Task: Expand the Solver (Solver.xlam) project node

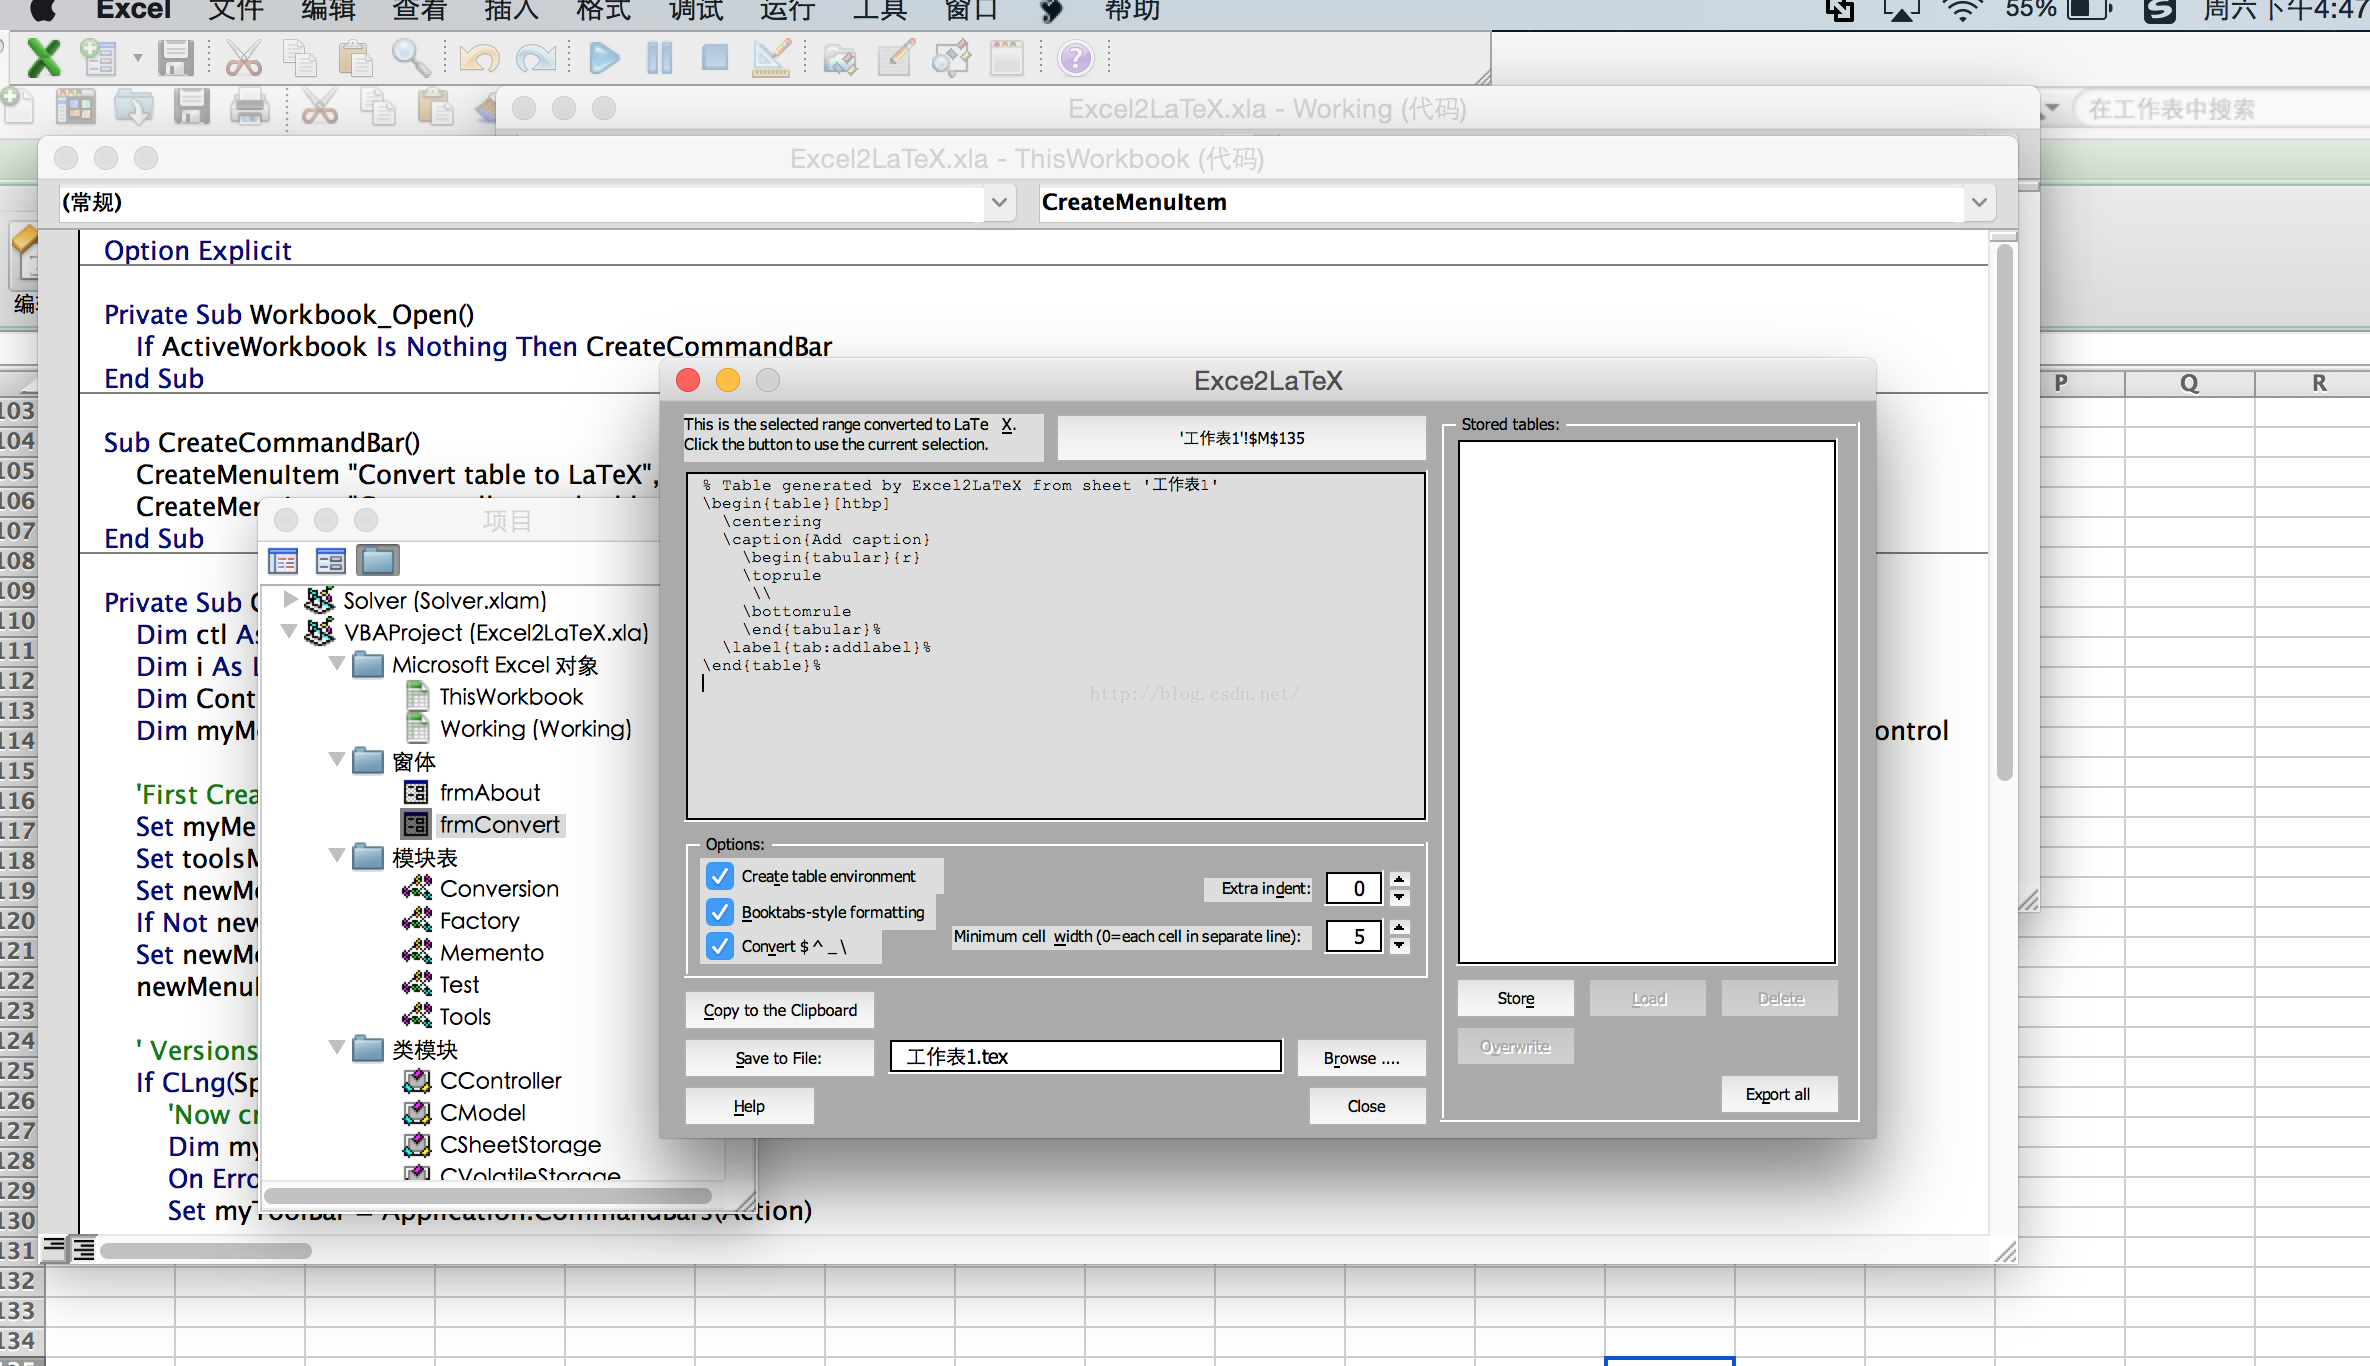Action: (290, 599)
